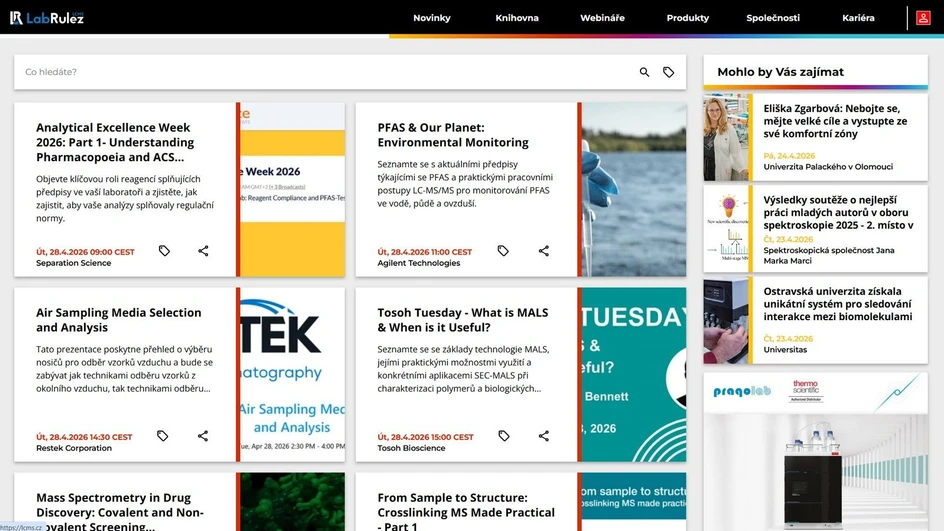Open the Společnosti menu item
This screenshot has width=944, height=531.
(773, 18)
